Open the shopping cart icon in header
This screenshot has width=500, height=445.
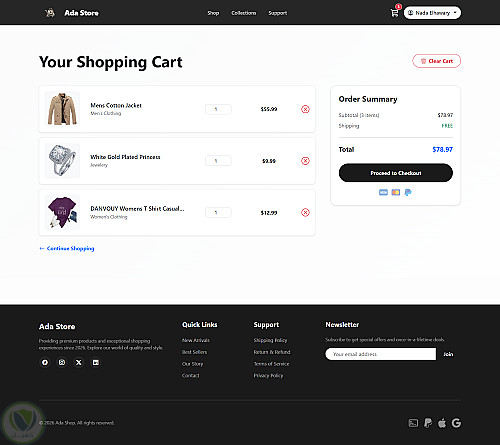(394, 13)
